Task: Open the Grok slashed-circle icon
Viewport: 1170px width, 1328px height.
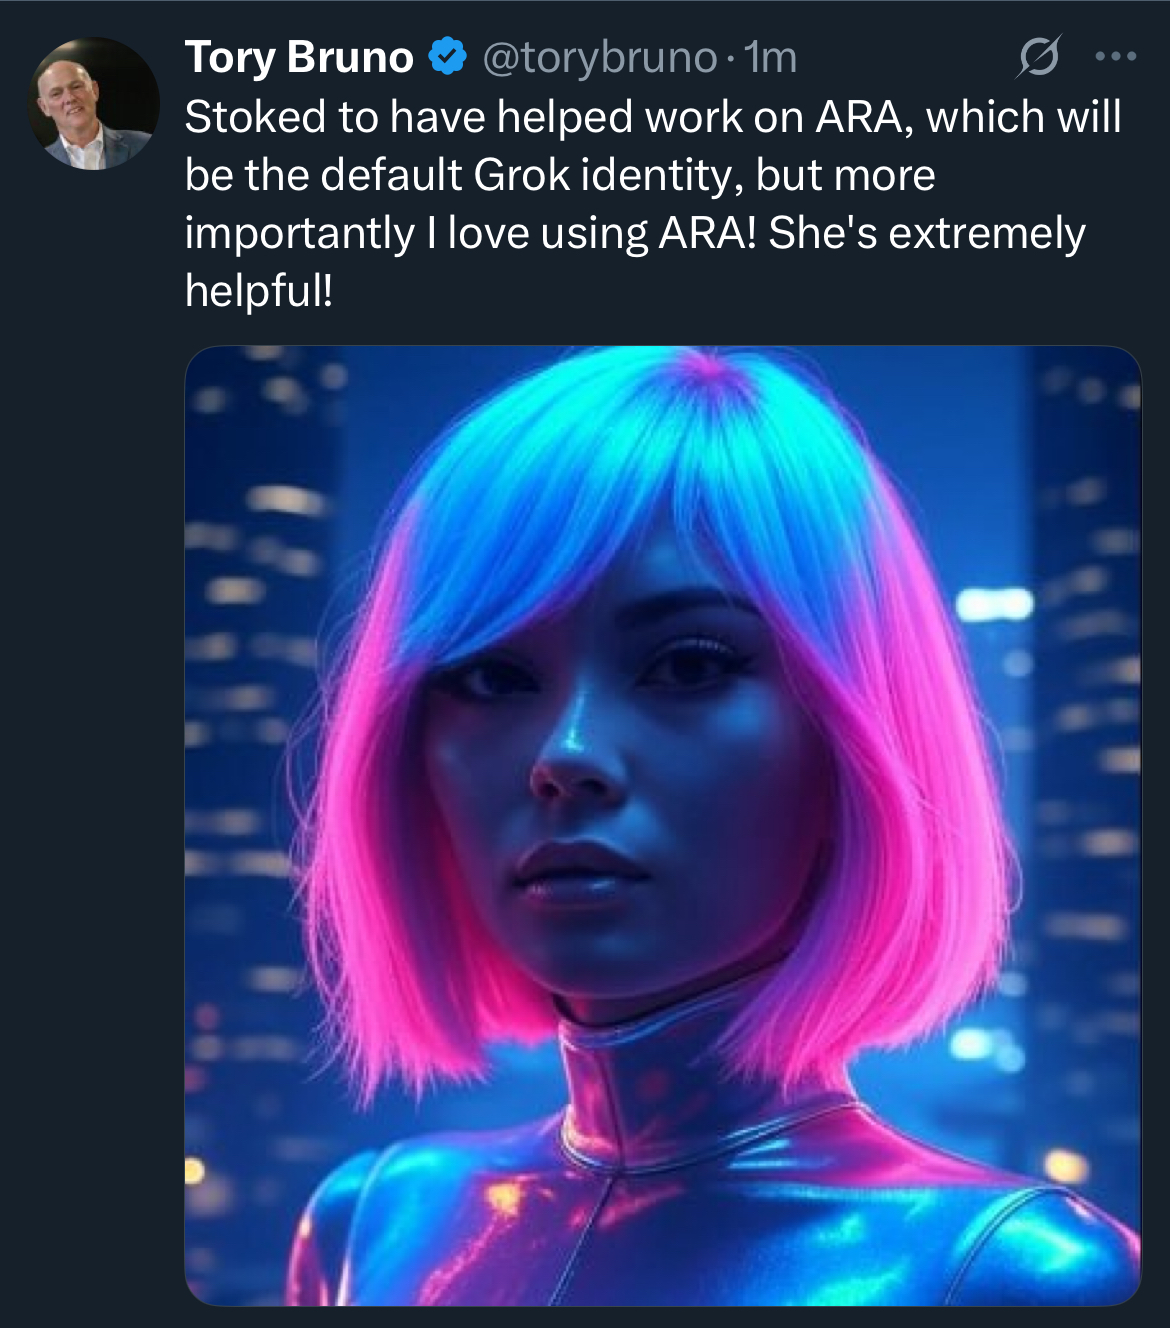Action: [x=1038, y=57]
